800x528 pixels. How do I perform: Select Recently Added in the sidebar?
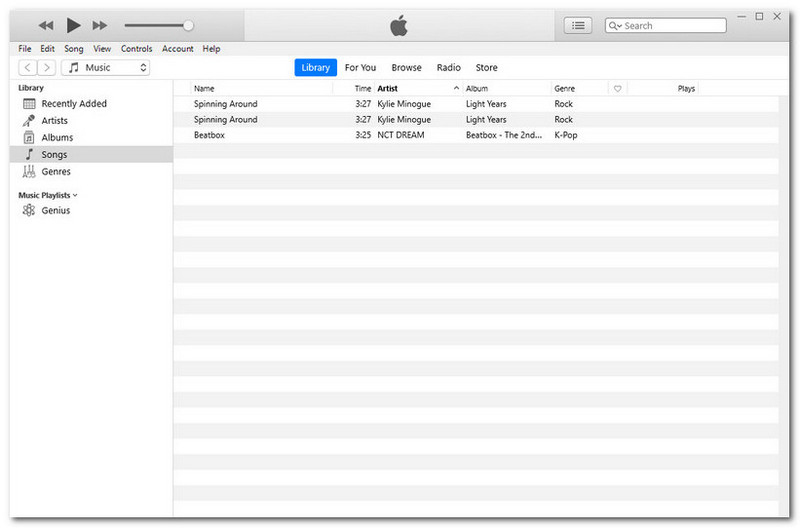click(91, 104)
